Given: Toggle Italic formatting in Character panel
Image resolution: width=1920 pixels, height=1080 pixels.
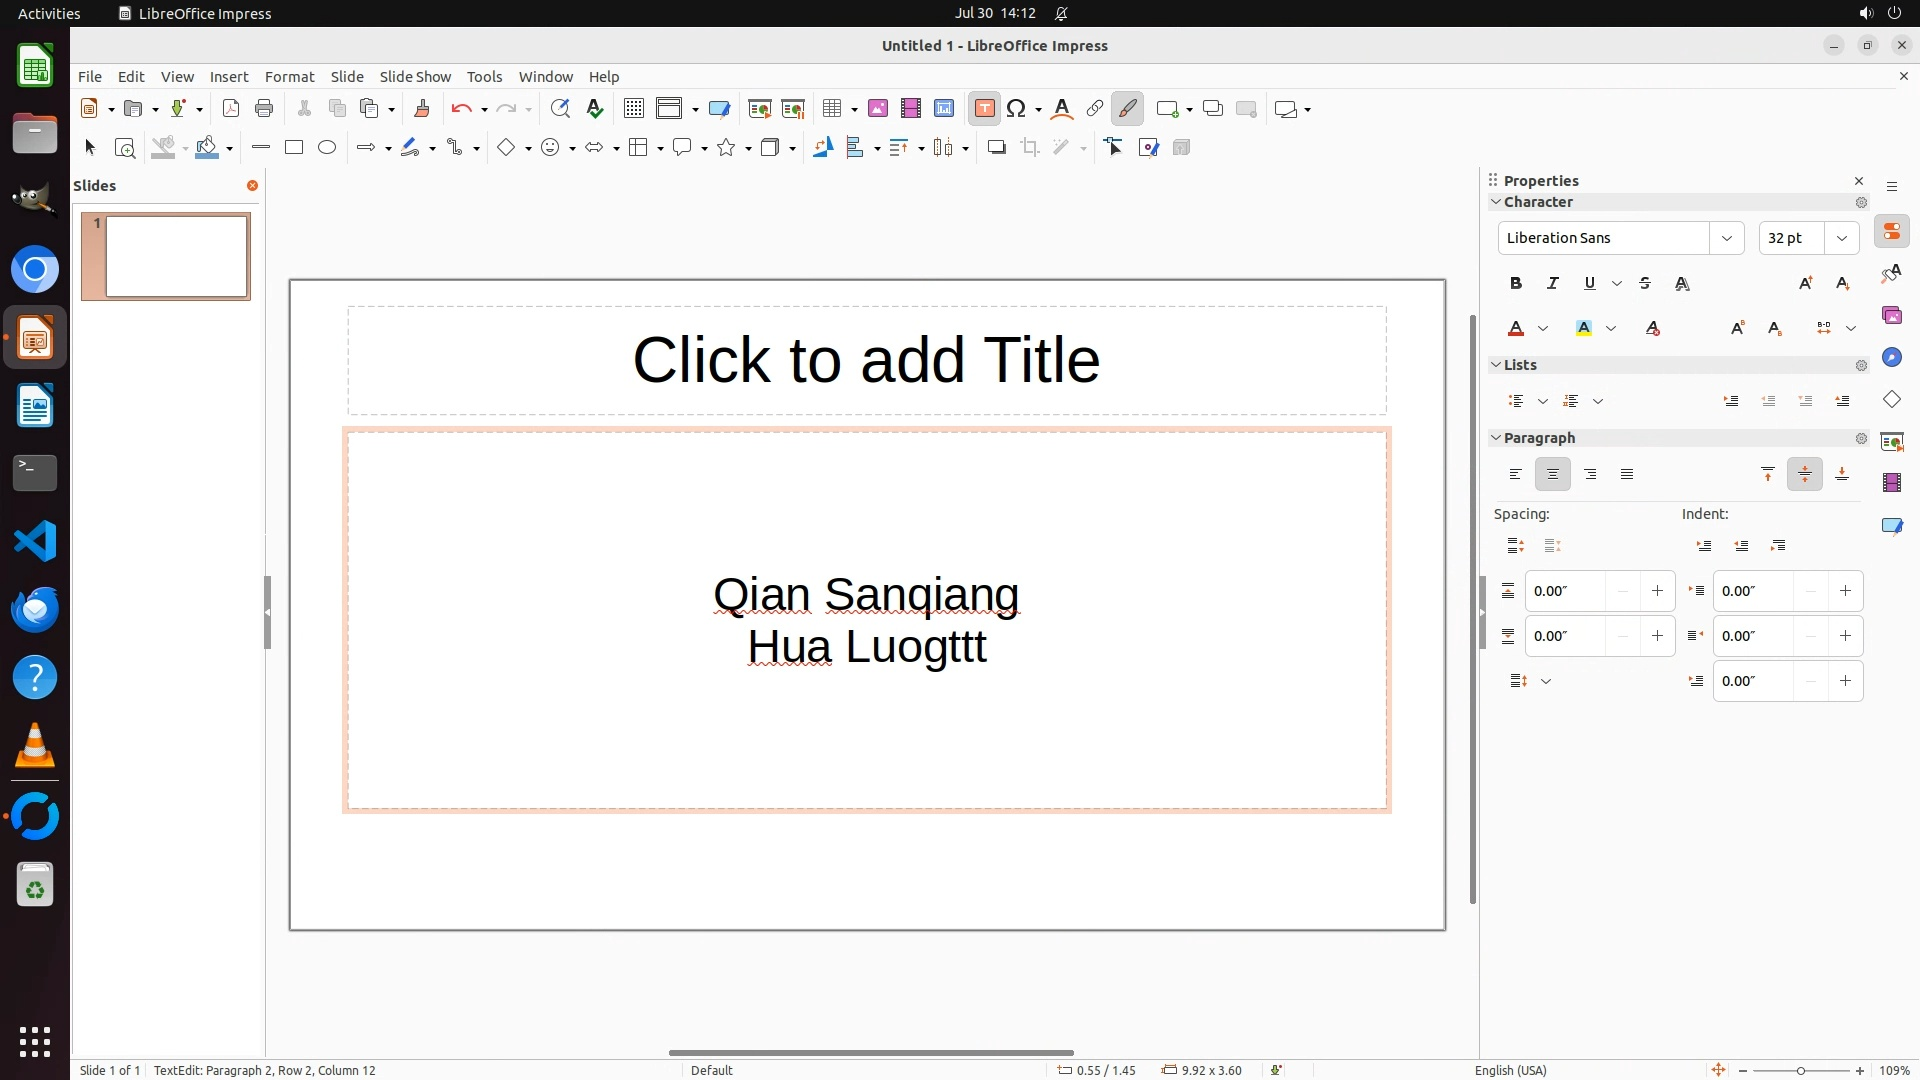Looking at the screenshot, I should click(x=1553, y=284).
